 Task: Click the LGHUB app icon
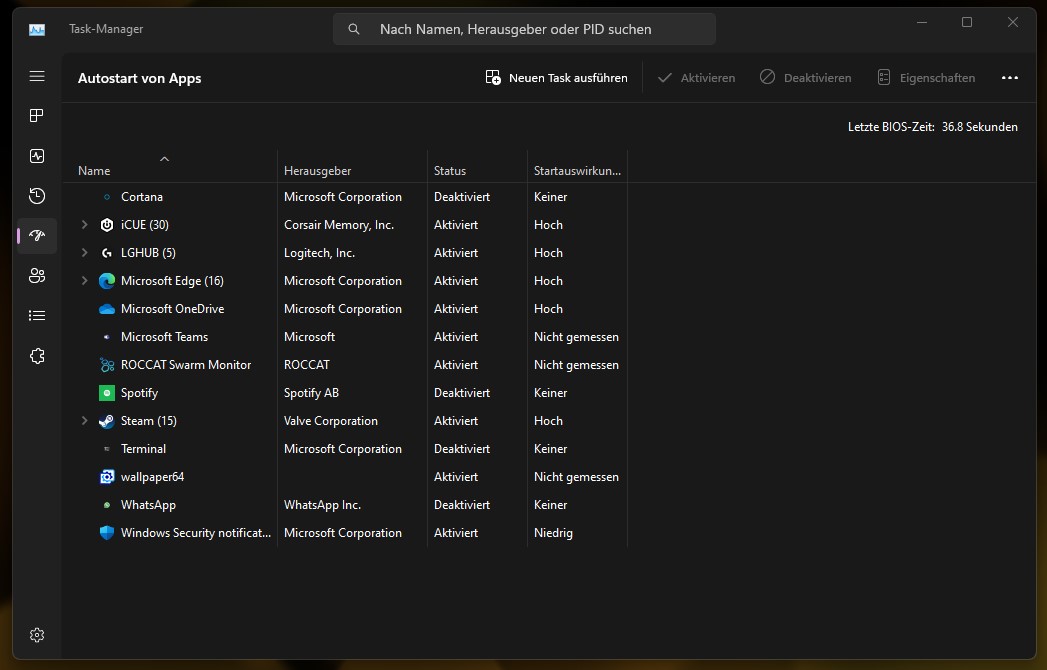[107, 253]
